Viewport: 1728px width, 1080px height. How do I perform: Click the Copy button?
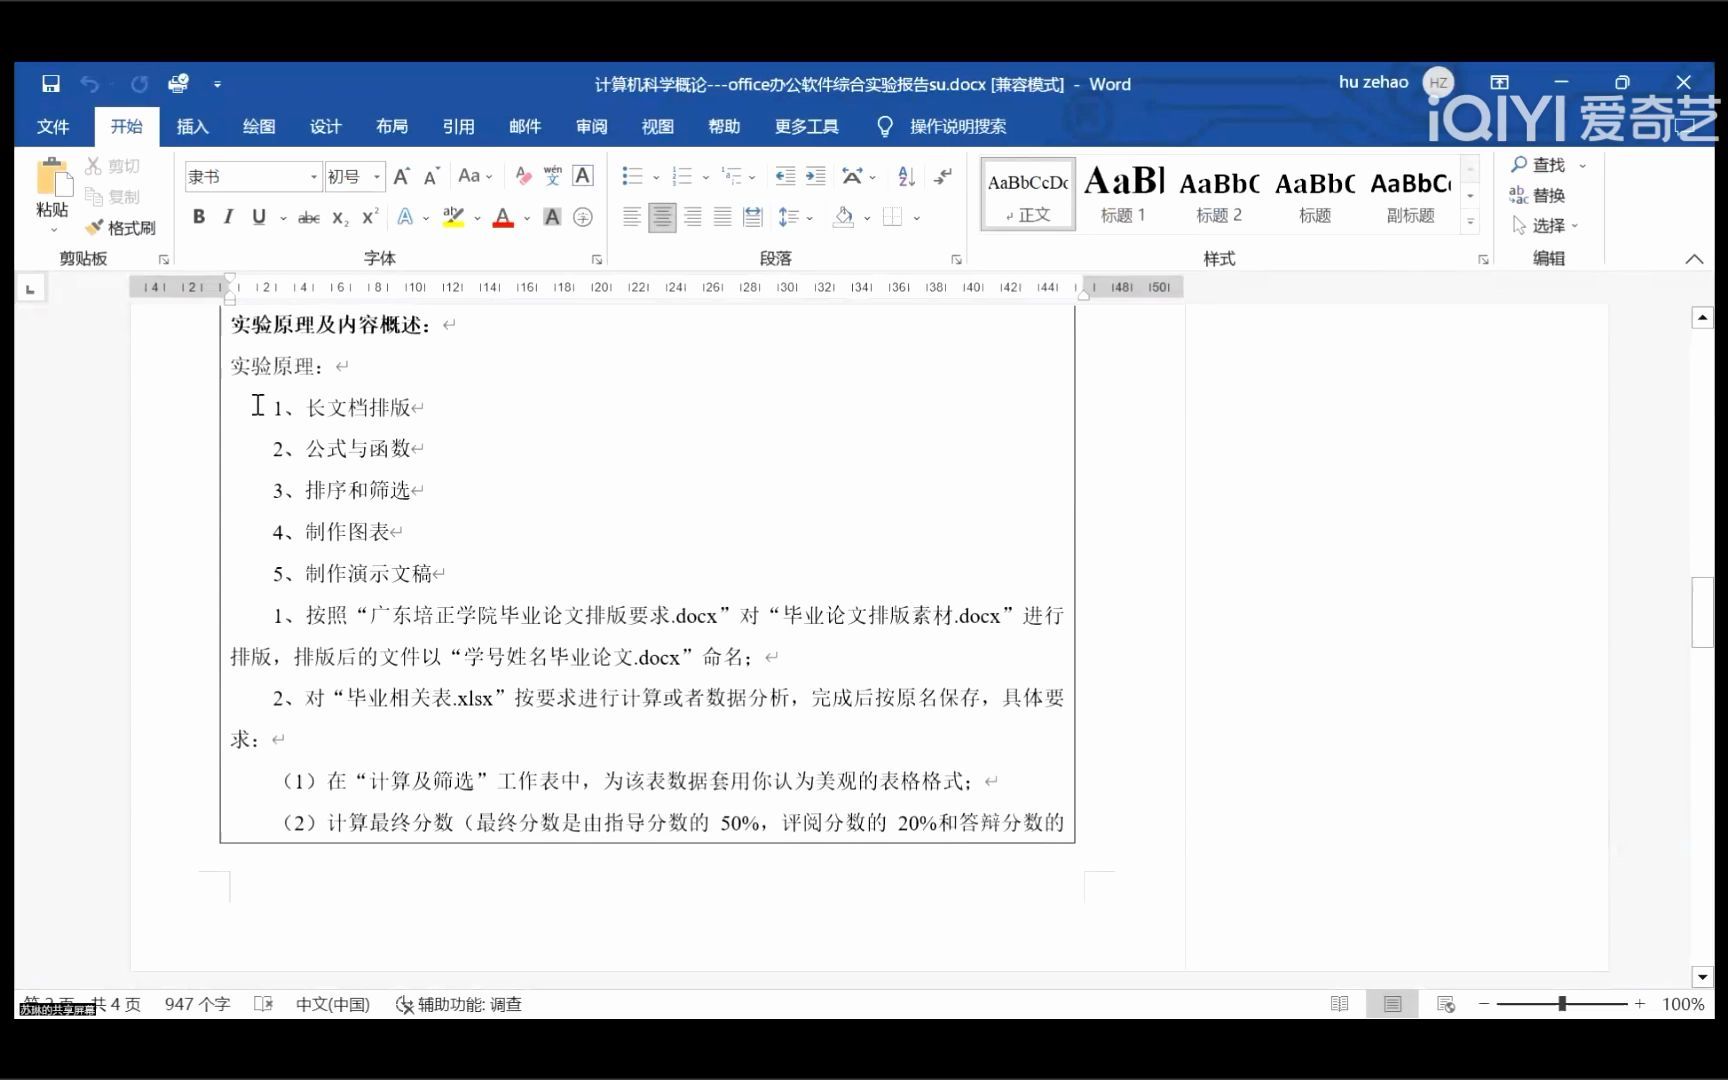pyautogui.click(x=113, y=197)
